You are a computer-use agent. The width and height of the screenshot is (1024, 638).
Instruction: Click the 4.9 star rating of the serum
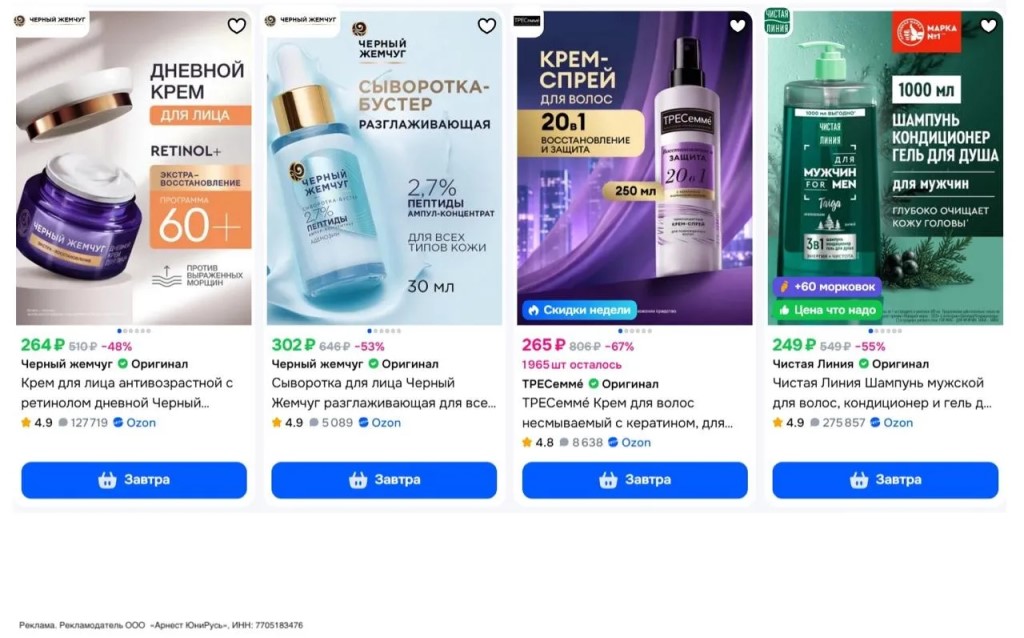tap(287, 423)
